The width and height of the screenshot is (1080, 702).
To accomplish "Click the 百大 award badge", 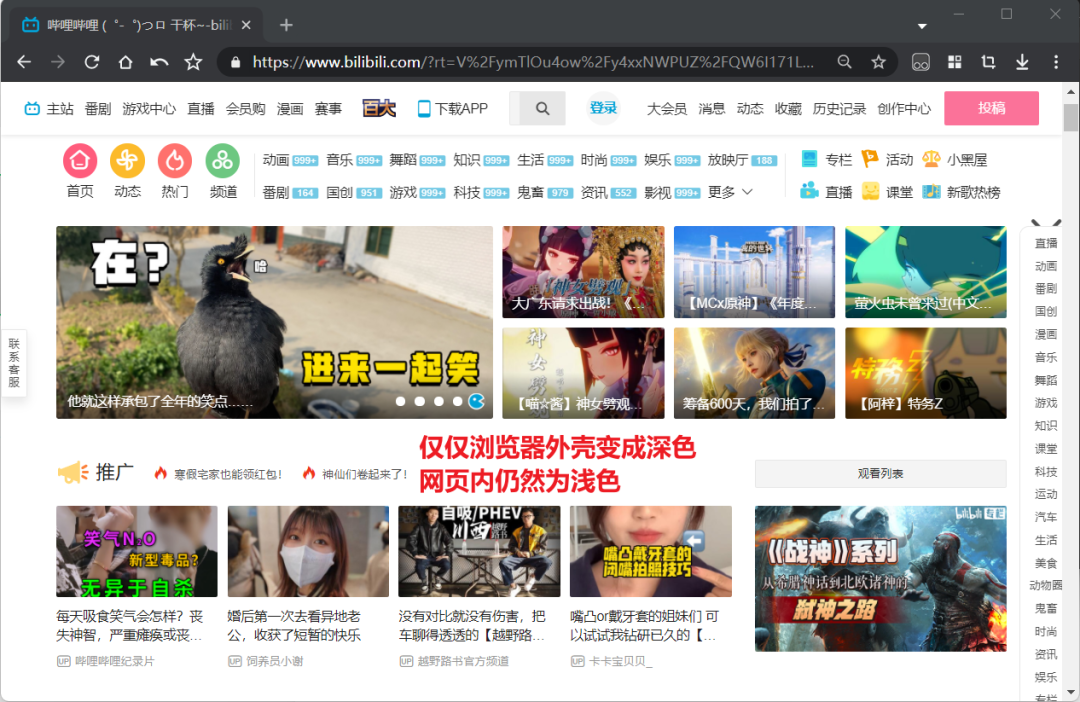I will pyautogui.click(x=379, y=108).
